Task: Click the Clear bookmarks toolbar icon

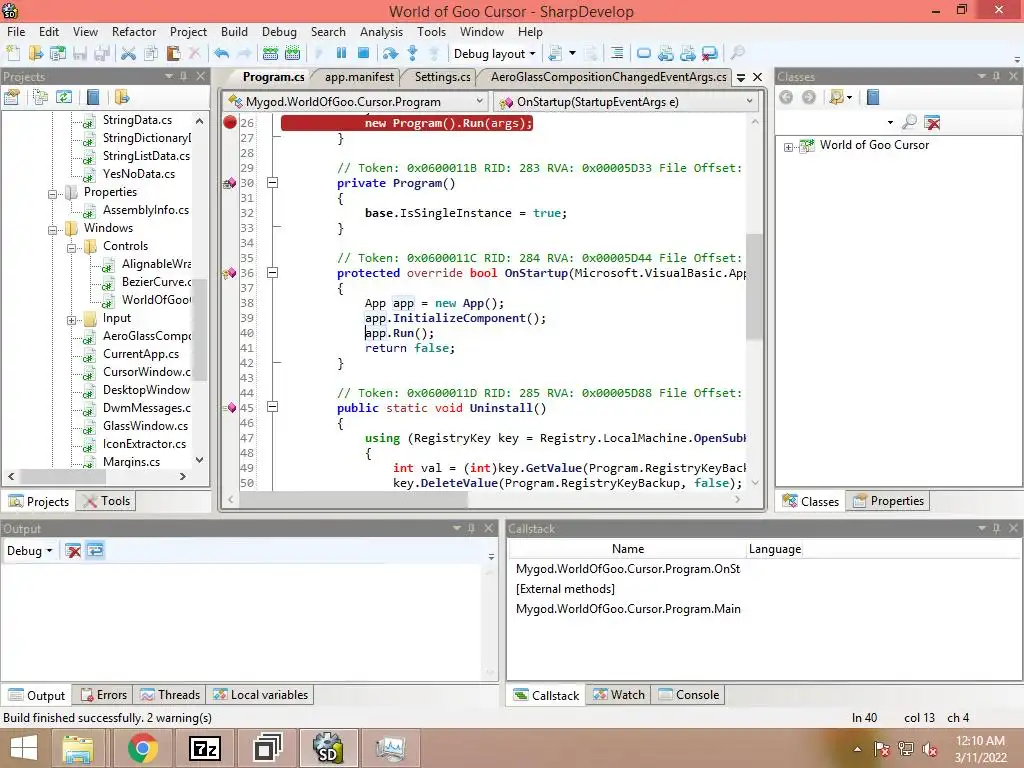Action: coord(710,54)
